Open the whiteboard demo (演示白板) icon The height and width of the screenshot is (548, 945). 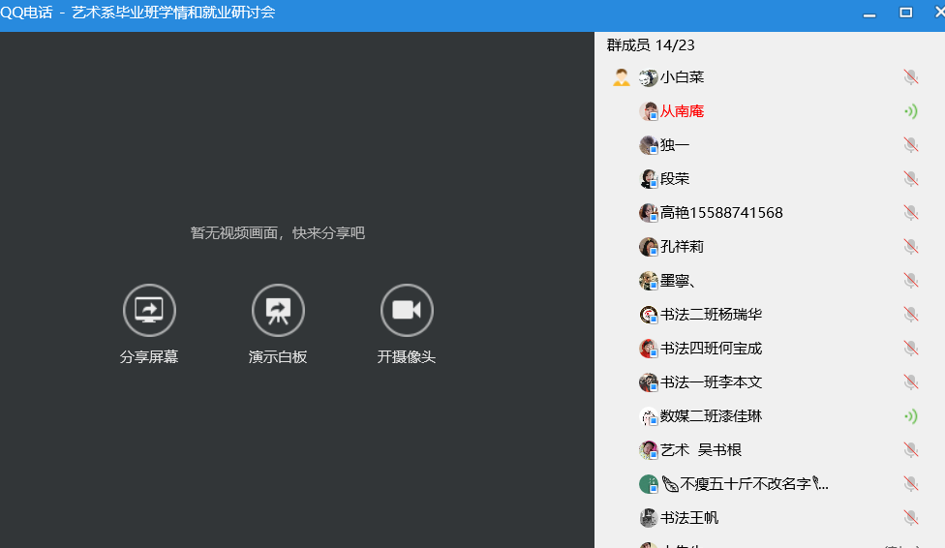[x=278, y=310]
